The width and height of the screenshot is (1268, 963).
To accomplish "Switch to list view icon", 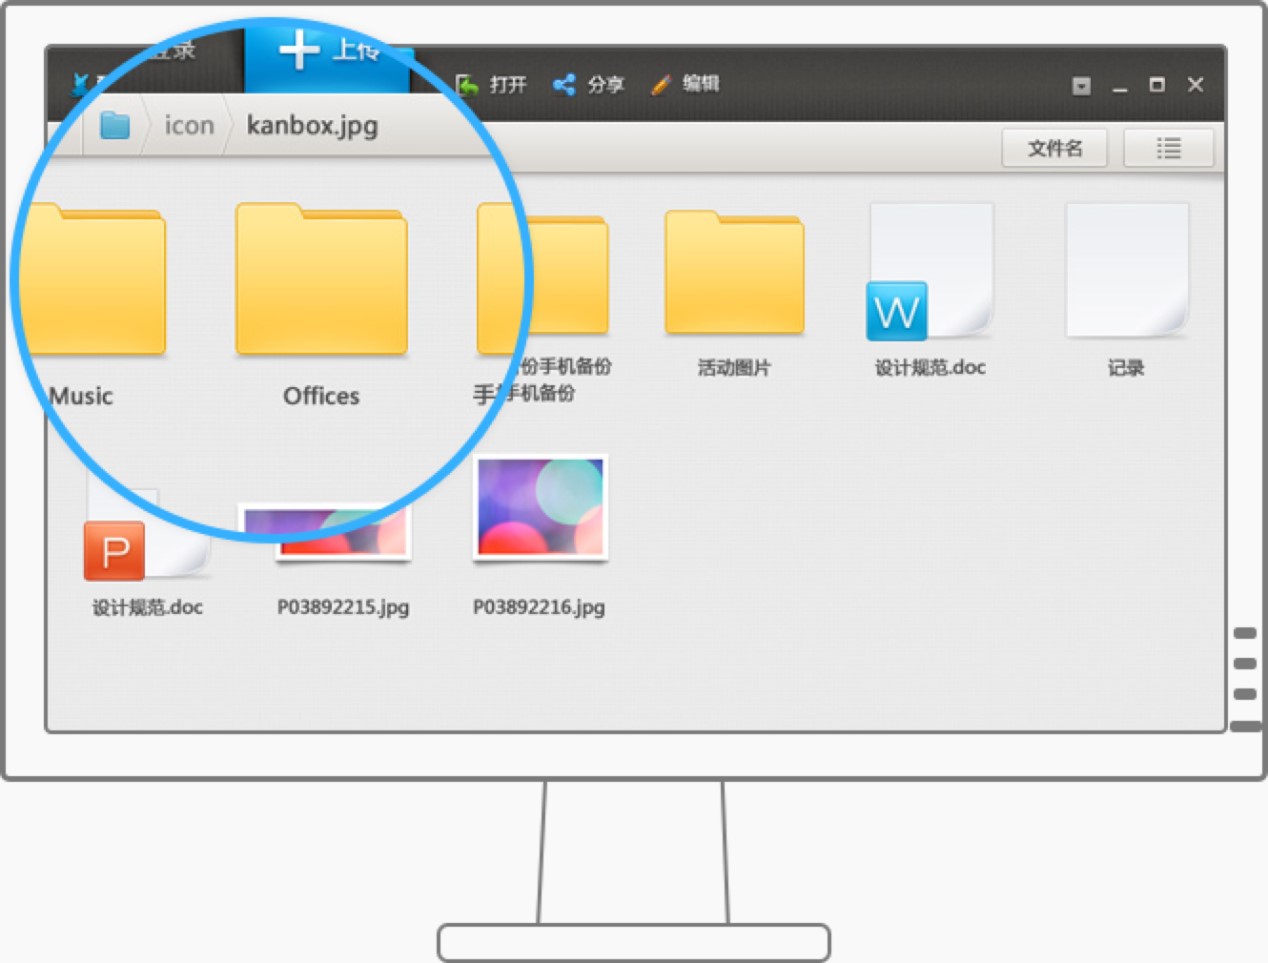I will tap(1168, 148).
